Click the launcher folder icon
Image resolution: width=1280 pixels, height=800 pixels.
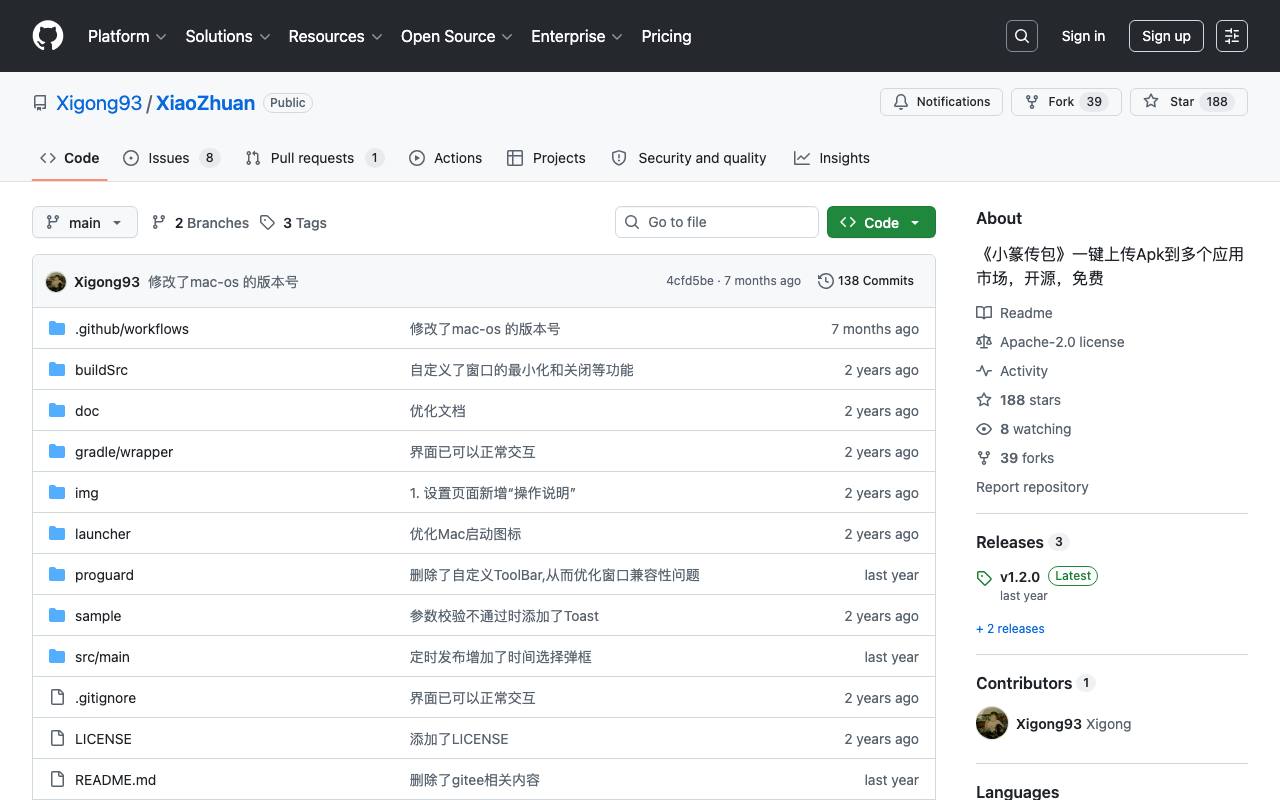coord(57,533)
